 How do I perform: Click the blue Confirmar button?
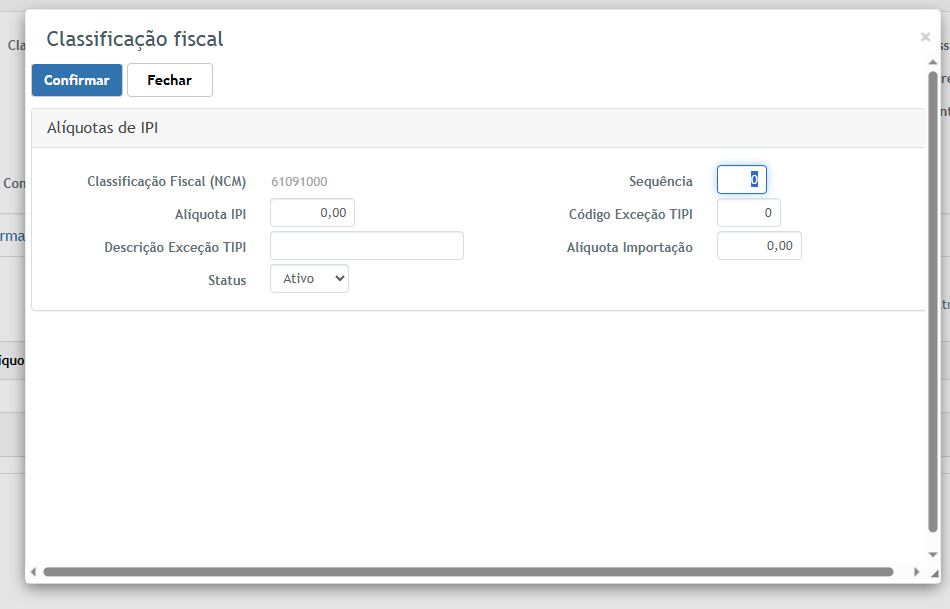point(77,80)
